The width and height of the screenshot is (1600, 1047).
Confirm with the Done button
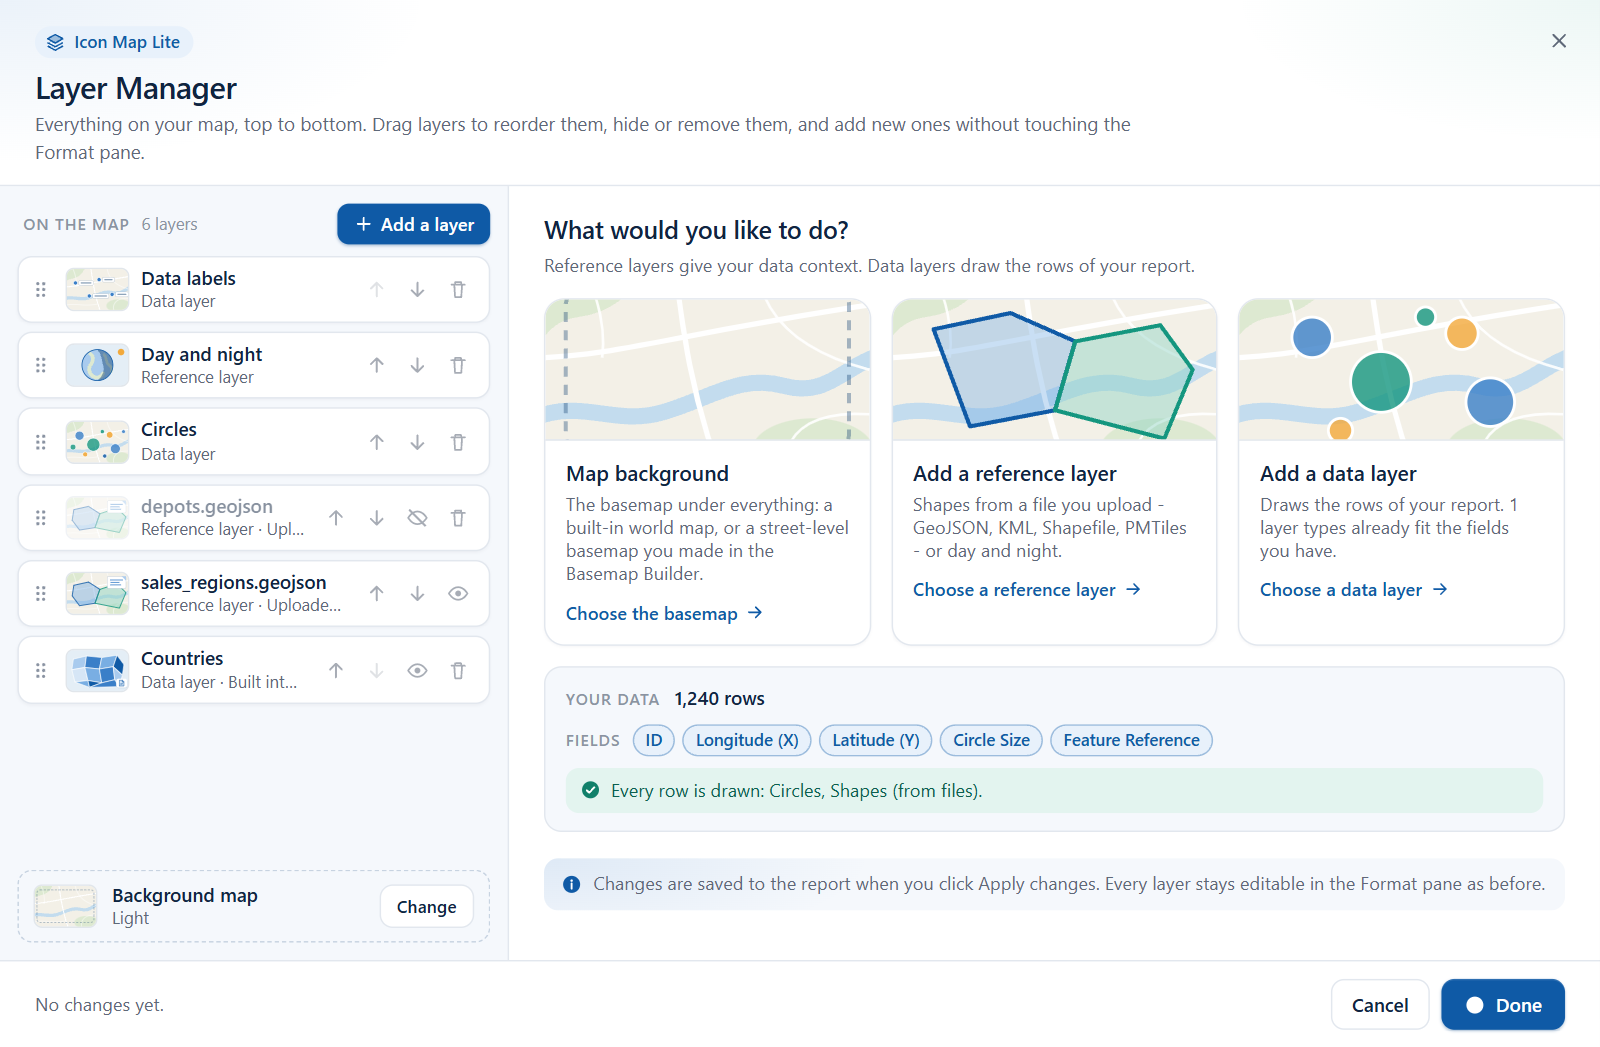tap(1503, 1005)
